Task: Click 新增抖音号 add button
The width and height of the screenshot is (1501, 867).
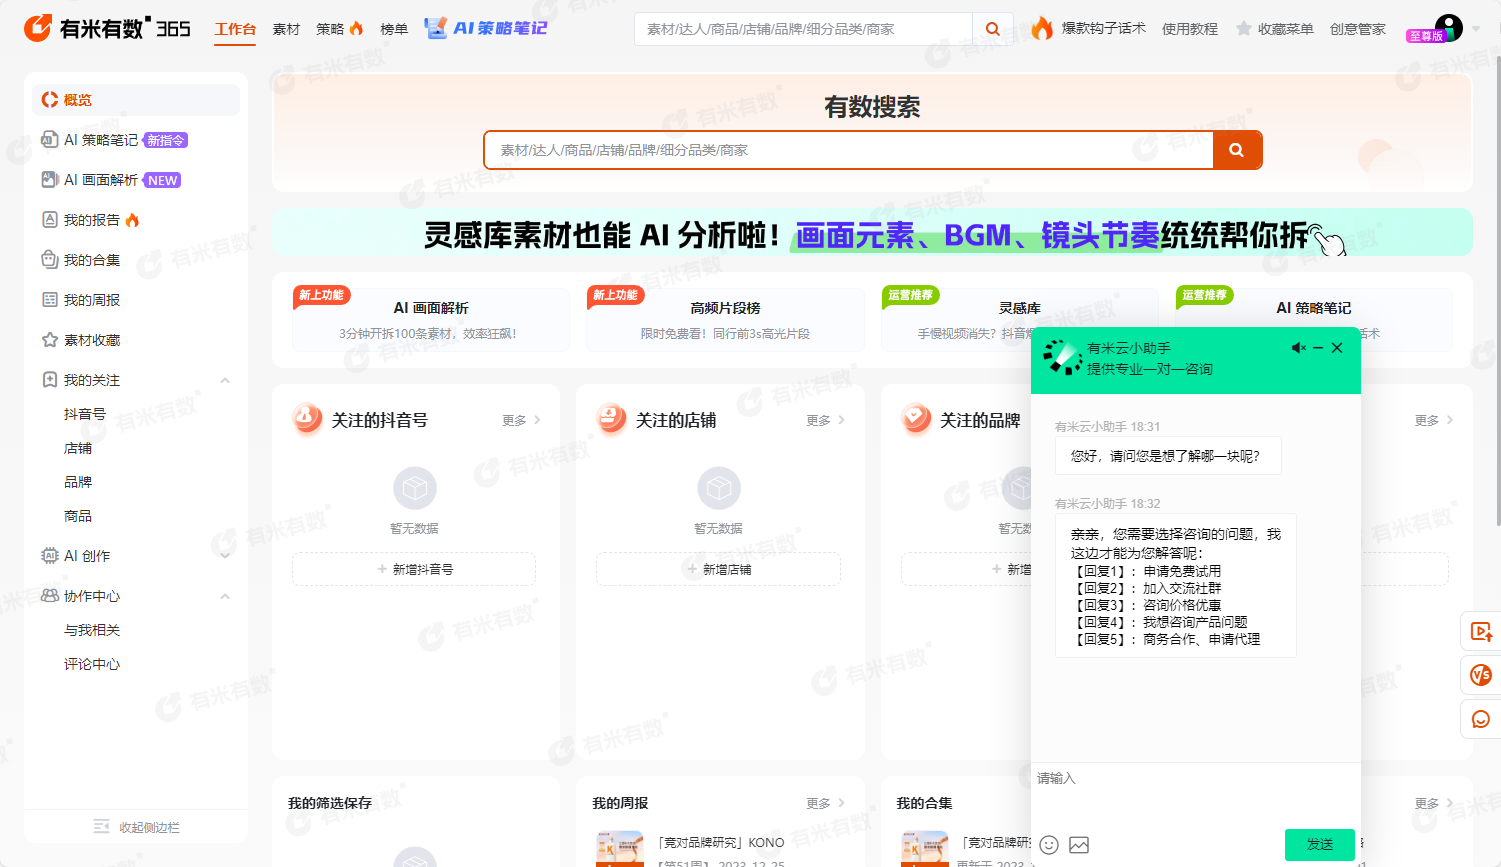Action: pos(414,569)
